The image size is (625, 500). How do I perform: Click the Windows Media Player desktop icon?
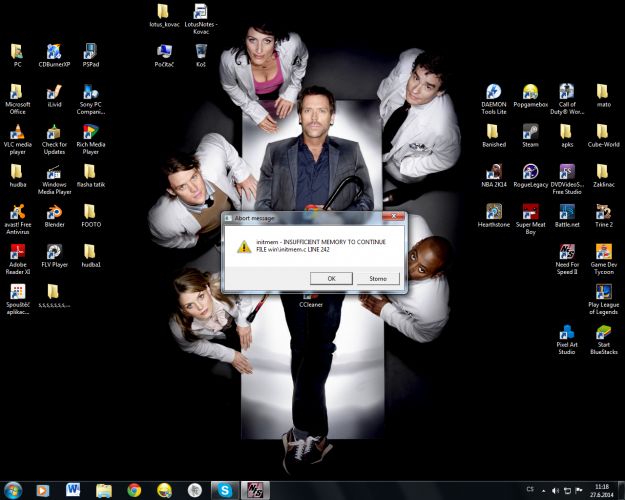point(54,180)
